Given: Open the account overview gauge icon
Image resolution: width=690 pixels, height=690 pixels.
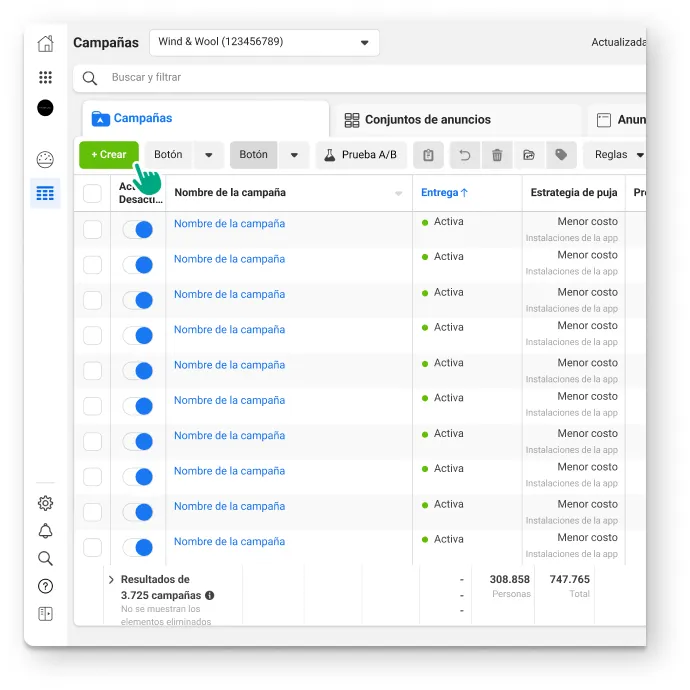Looking at the screenshot, I should [x=45, y=160].
